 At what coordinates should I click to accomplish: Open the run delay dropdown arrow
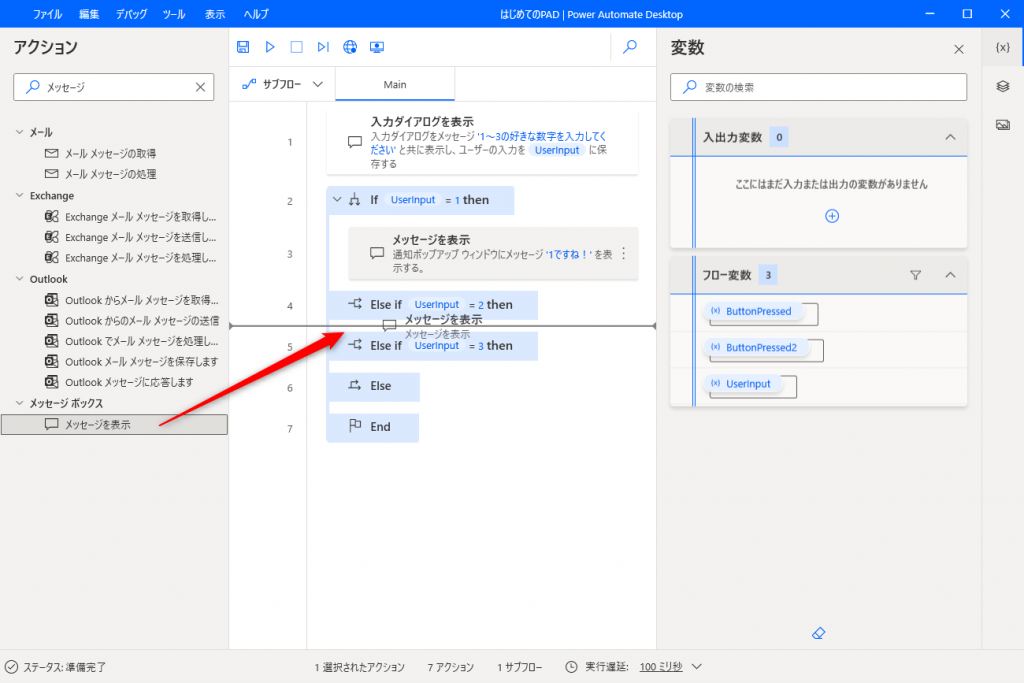click(x=697, y=667)
